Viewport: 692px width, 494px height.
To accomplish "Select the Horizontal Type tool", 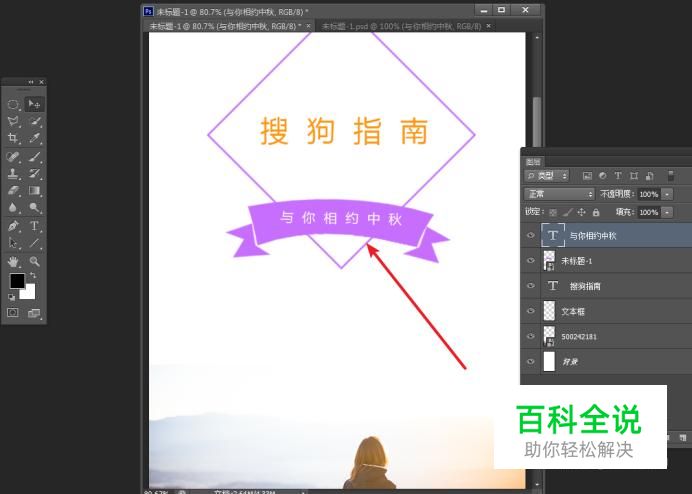I will [x=34, y=226].
